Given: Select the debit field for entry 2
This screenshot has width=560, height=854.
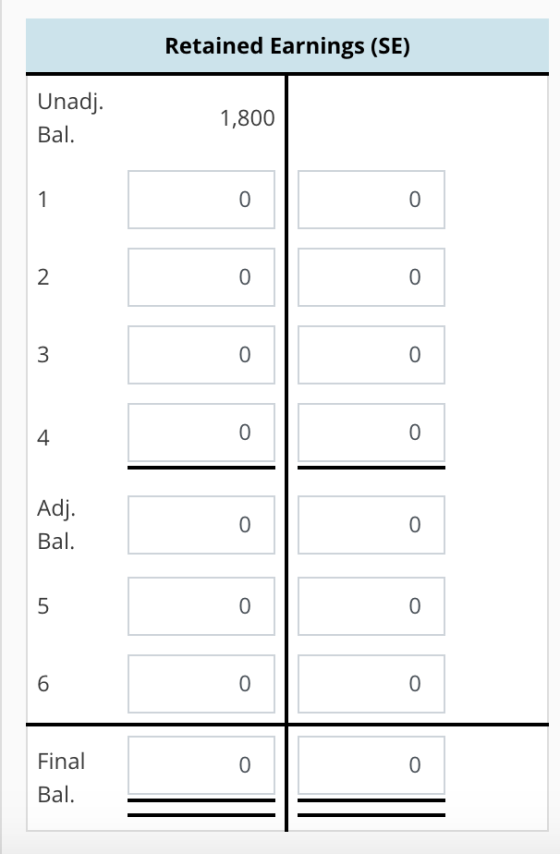Looking at the screenshot, I should [x=202, y=277].
